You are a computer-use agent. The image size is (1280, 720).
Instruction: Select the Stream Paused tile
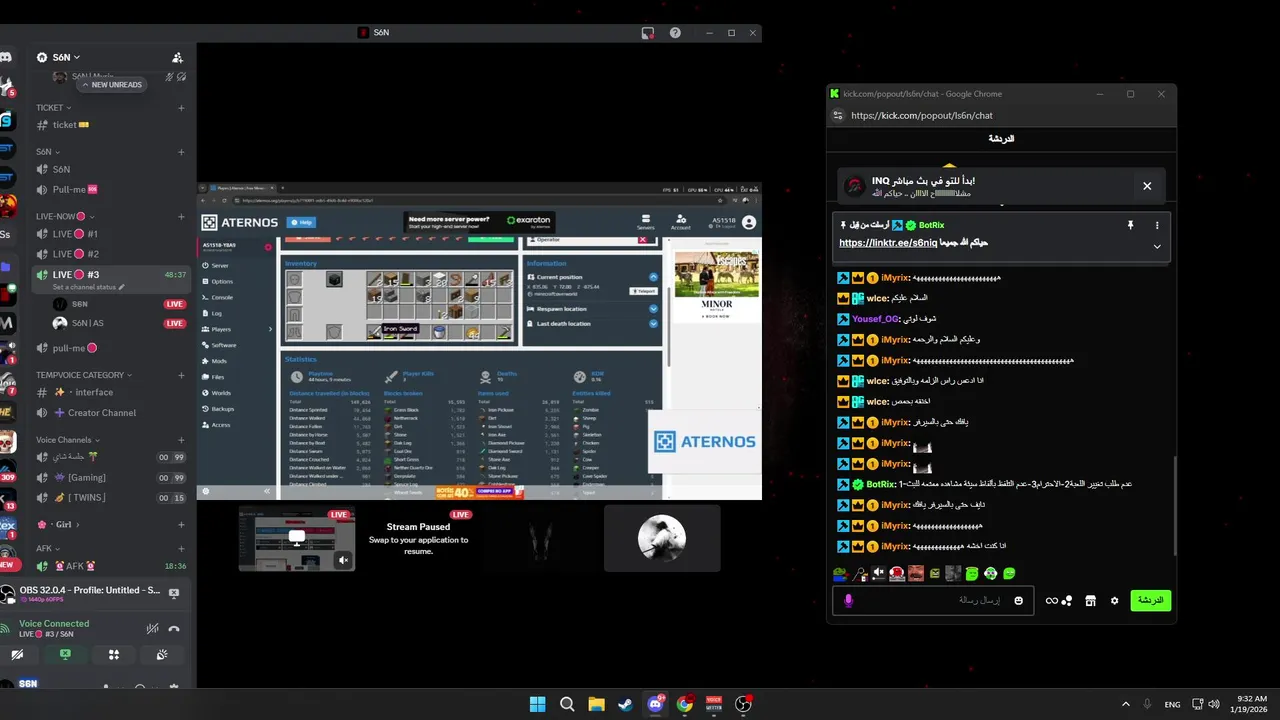[418, 538]
